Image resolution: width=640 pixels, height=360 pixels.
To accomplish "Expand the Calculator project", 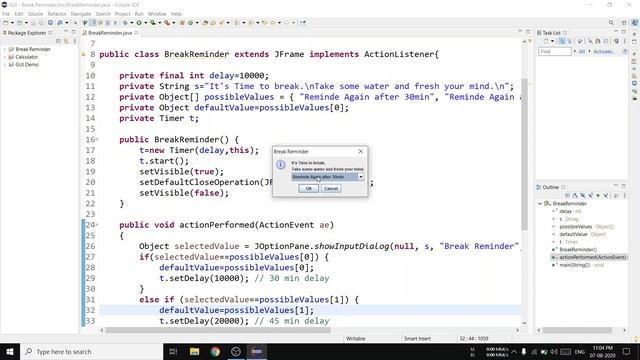I will click(x=5, y=57).
